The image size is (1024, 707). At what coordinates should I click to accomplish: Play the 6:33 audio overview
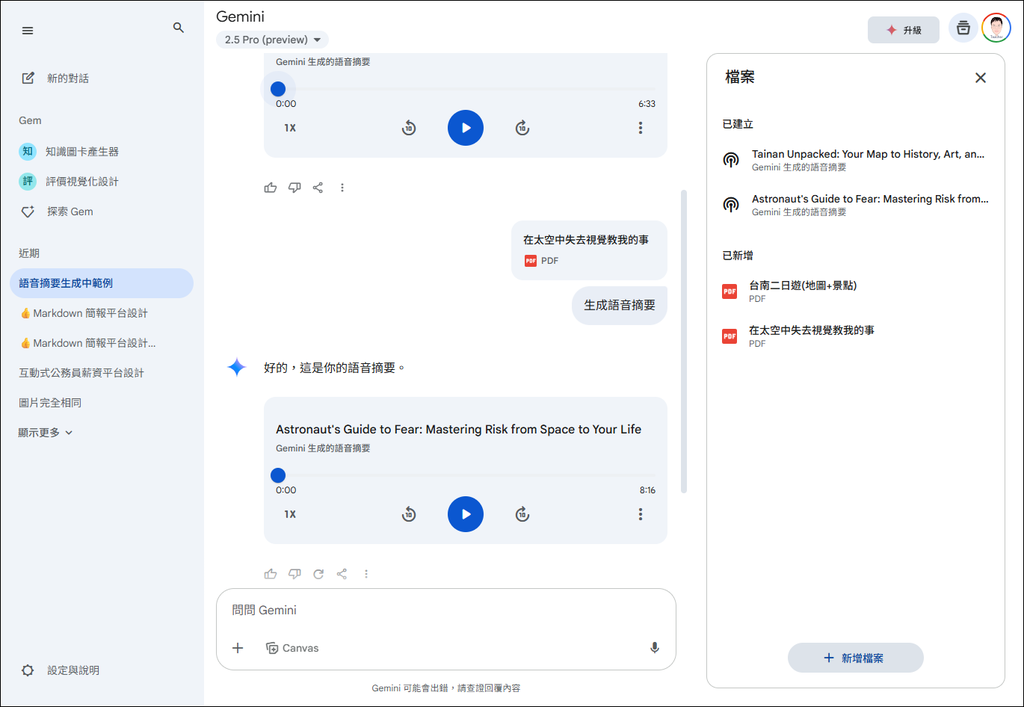[x=466, y=128]
